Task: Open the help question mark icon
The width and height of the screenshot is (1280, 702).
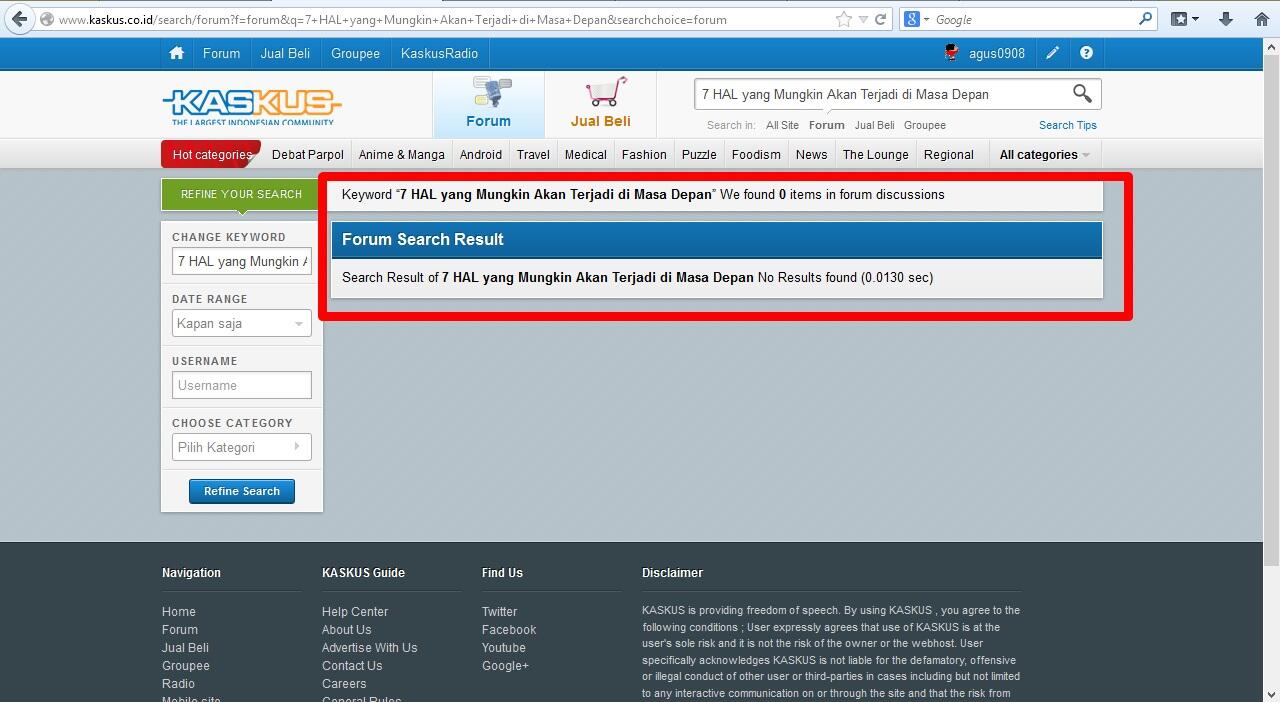Action: click(1086, 53)
